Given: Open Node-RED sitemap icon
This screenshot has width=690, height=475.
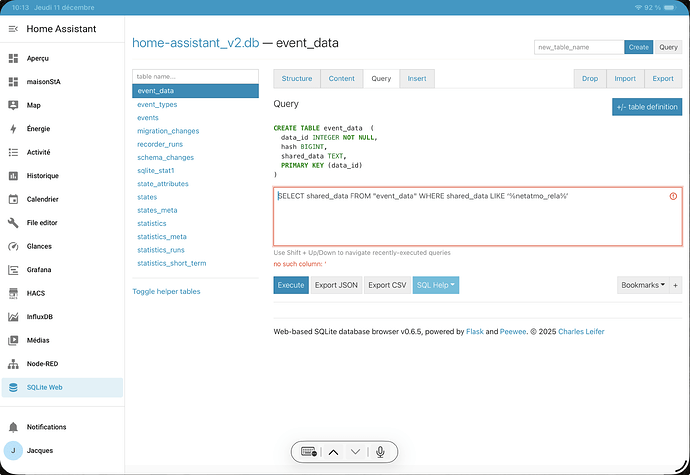Looking at the screenshot, I should point(13,364).
